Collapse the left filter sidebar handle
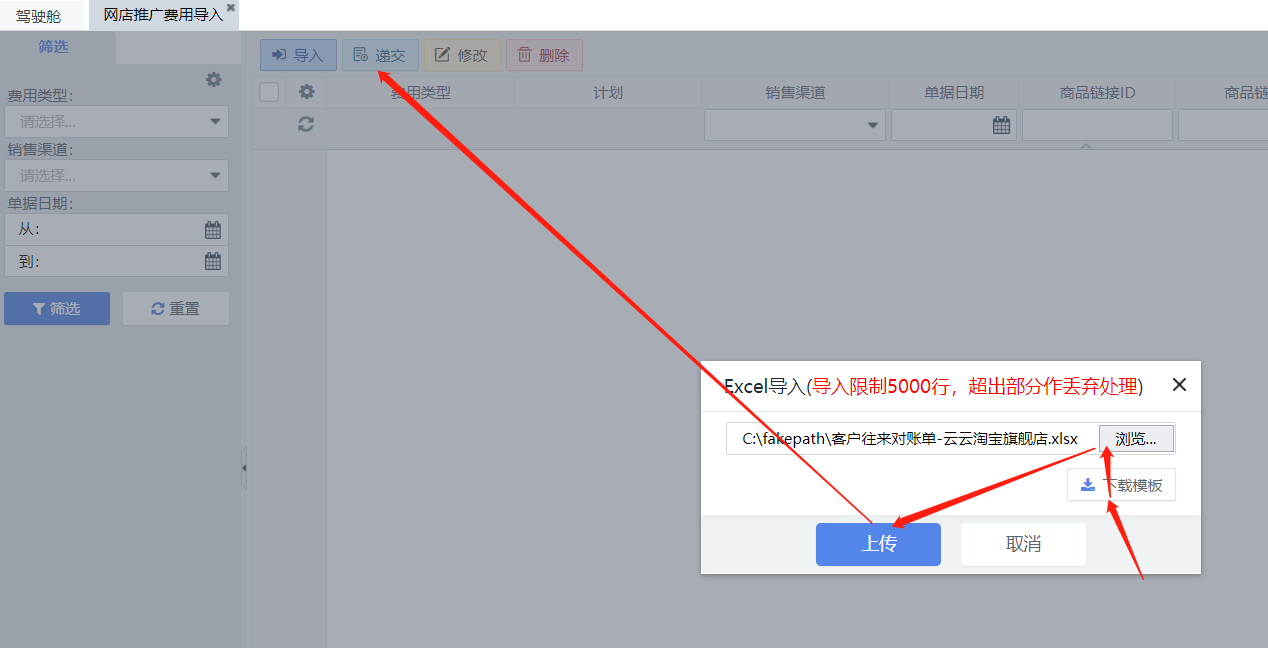This screenshot has width=1268, height=648. click(x=244, y=467)
